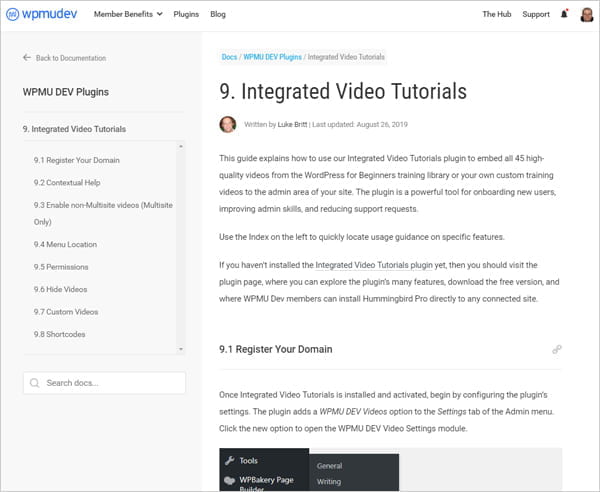Click the sidebar index scroll down arrow
This screenshot has height=492, width=600.
tap(181, 349)
